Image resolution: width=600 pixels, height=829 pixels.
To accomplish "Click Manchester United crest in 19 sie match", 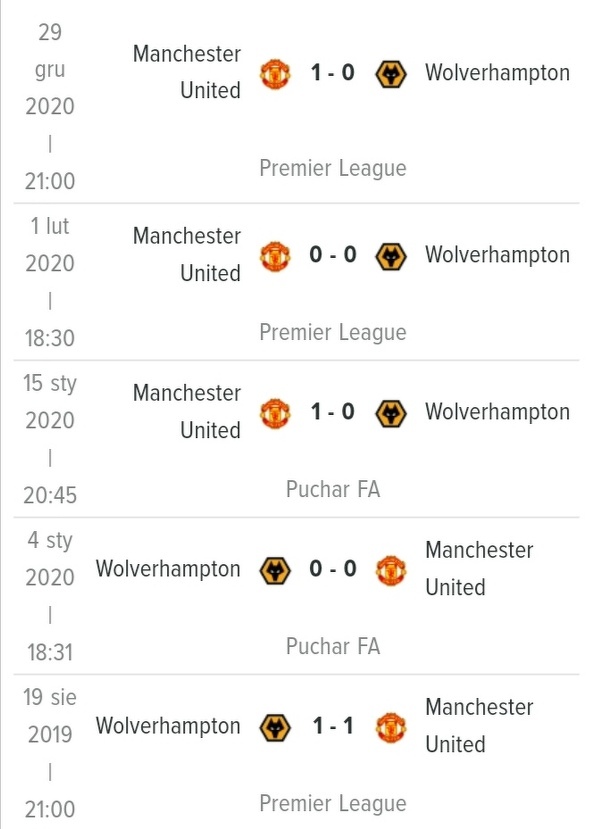I will point(391,727).
